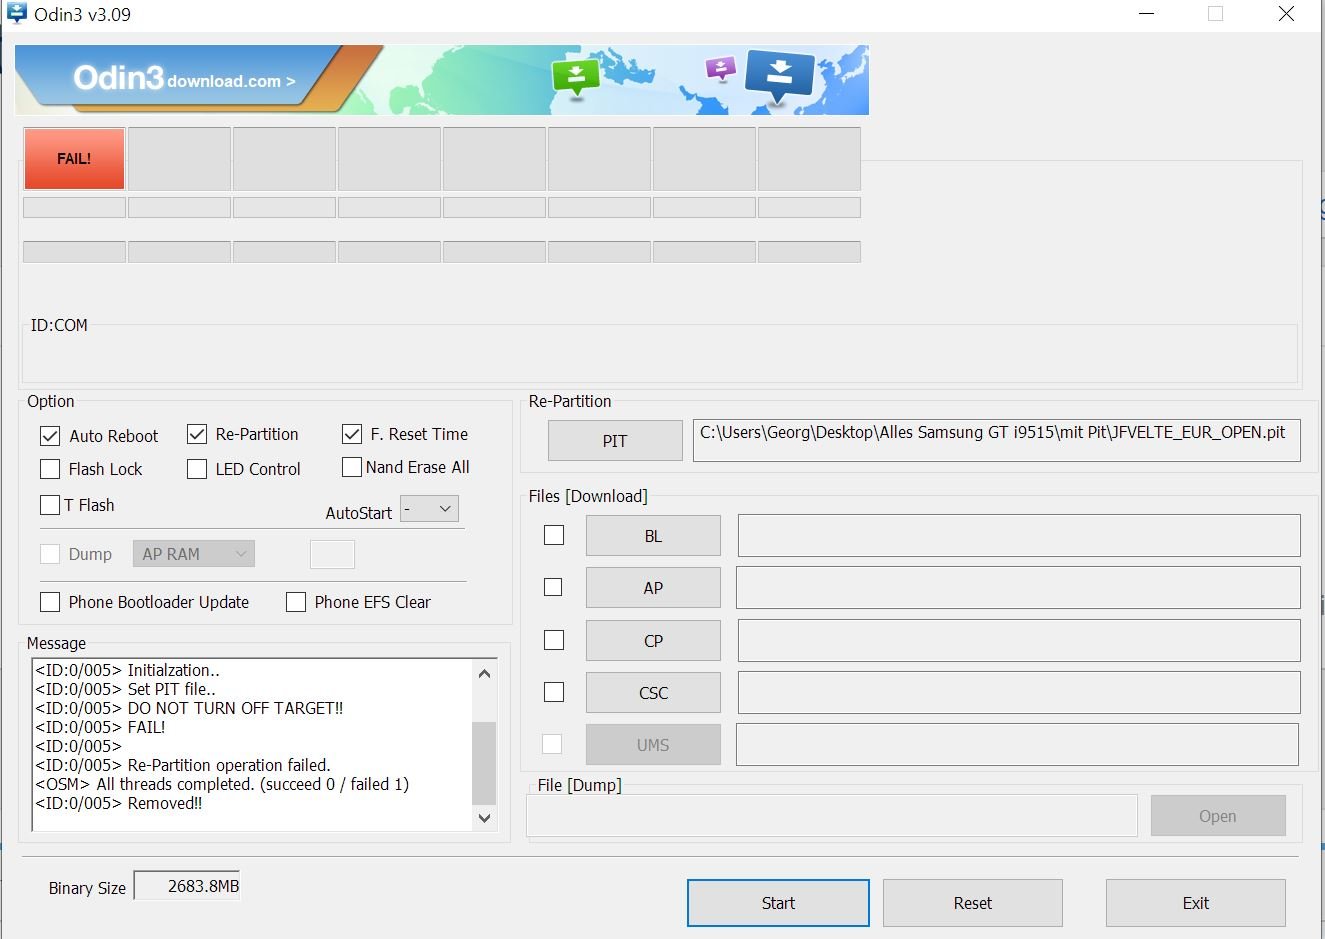Click the Message log scroll-up arrow

[485, 674]
